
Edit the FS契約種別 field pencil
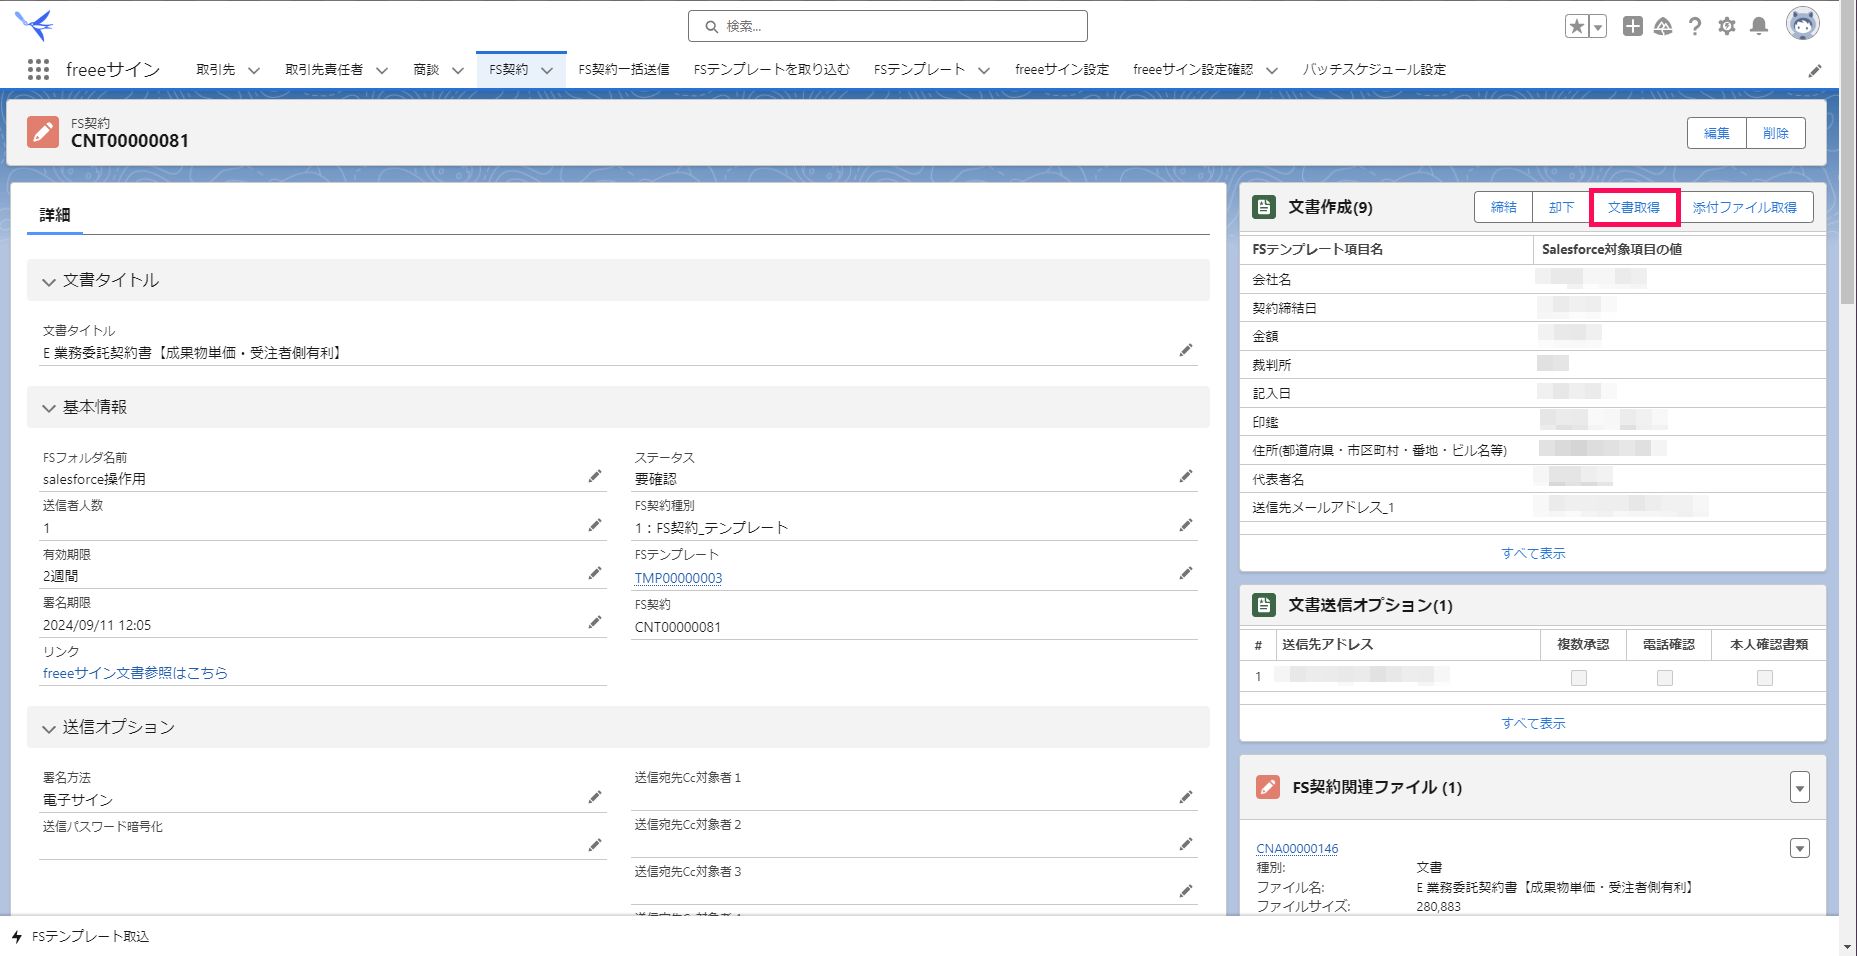tap(1186, 525)
